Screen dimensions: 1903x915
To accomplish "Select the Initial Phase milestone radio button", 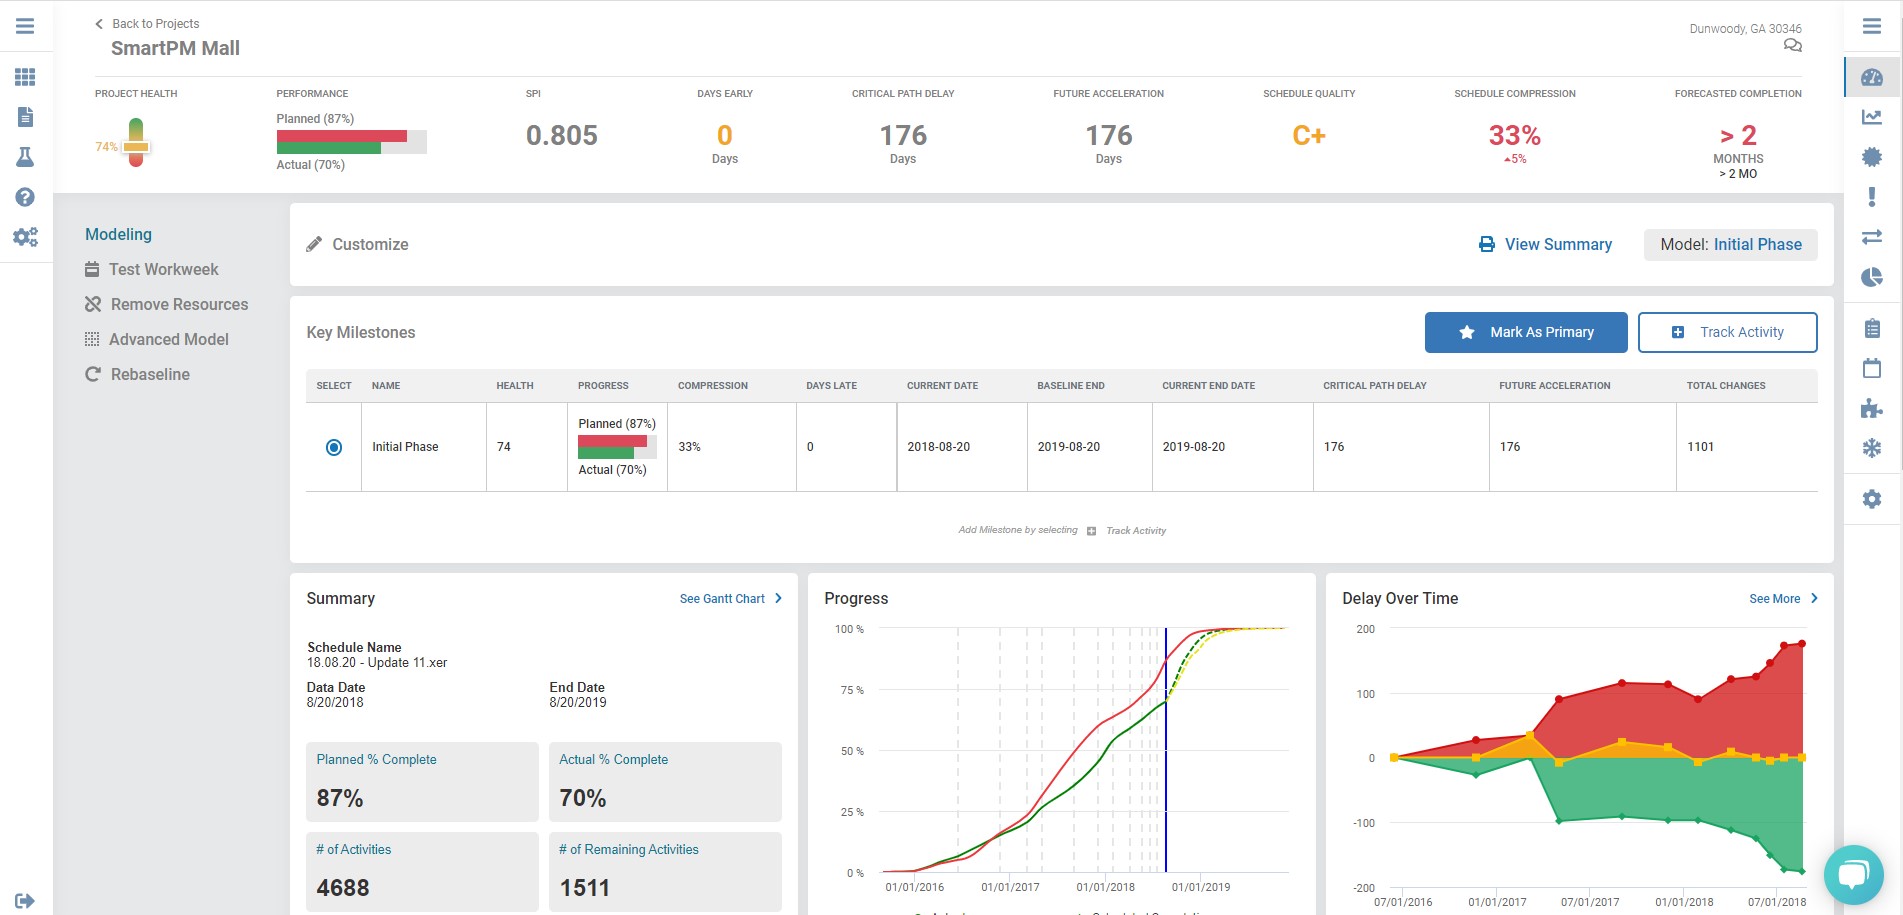I will (x=333, y=447).
